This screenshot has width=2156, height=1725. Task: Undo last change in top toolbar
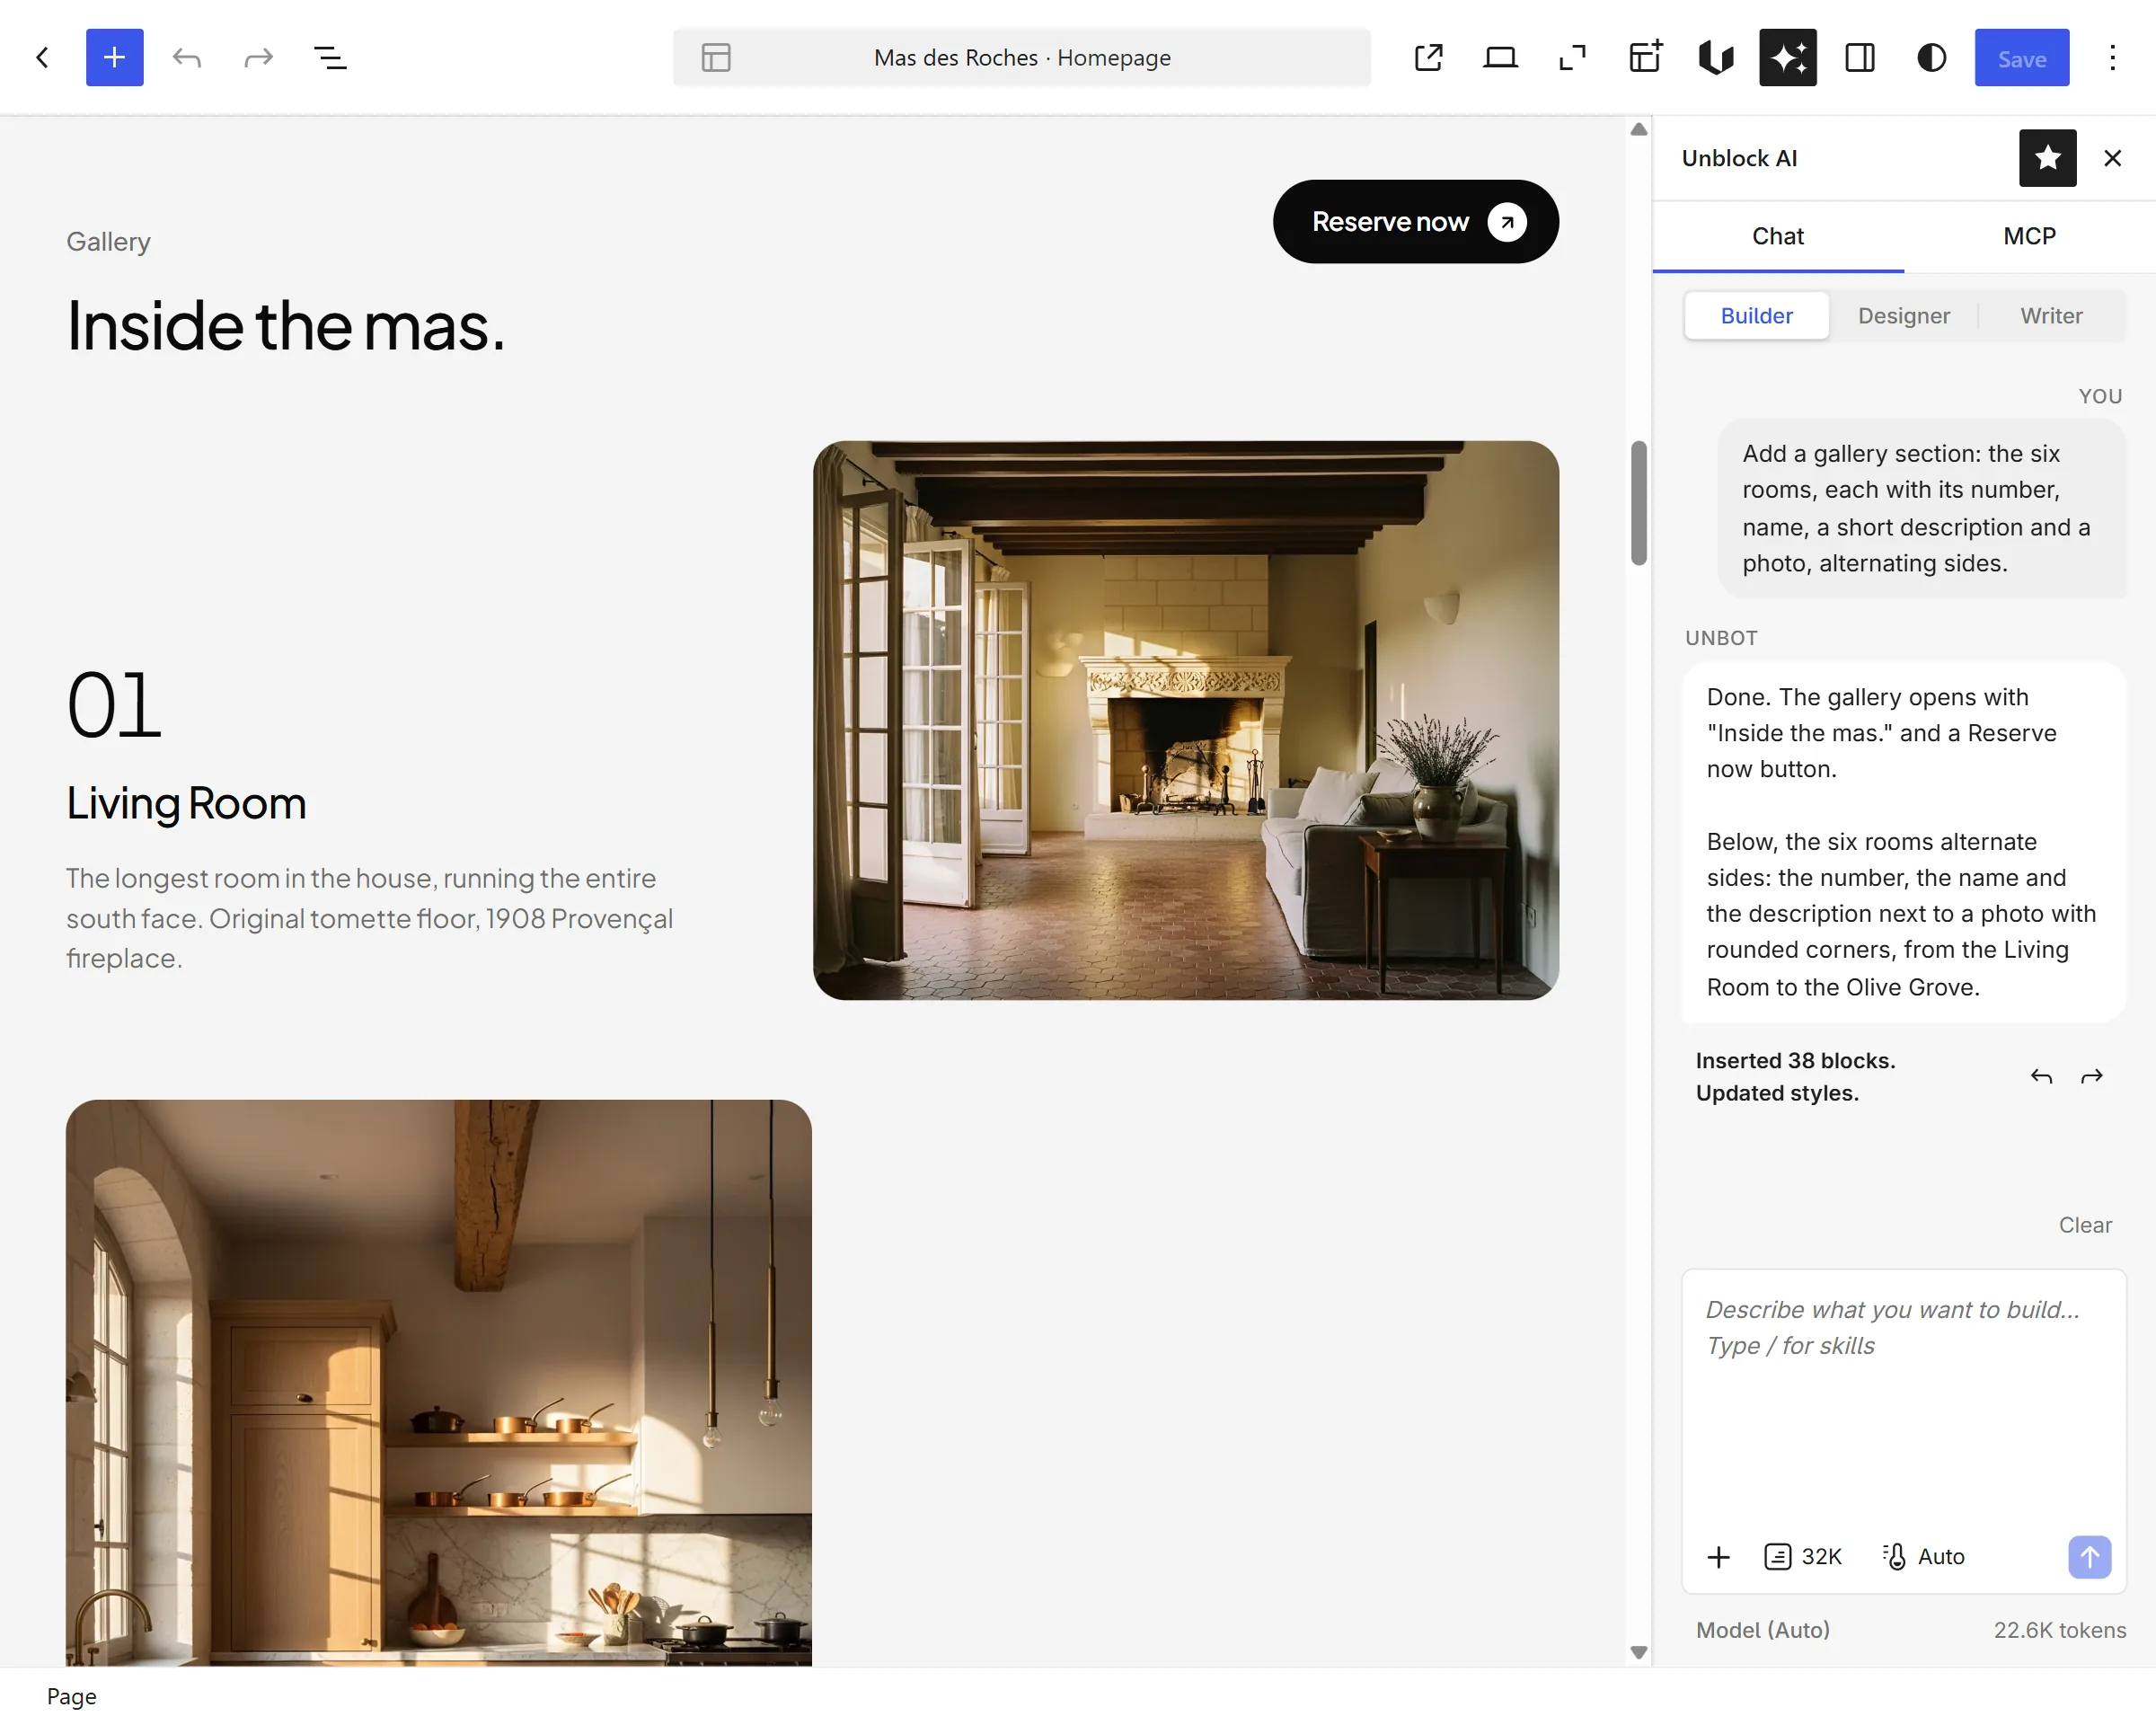187,58
